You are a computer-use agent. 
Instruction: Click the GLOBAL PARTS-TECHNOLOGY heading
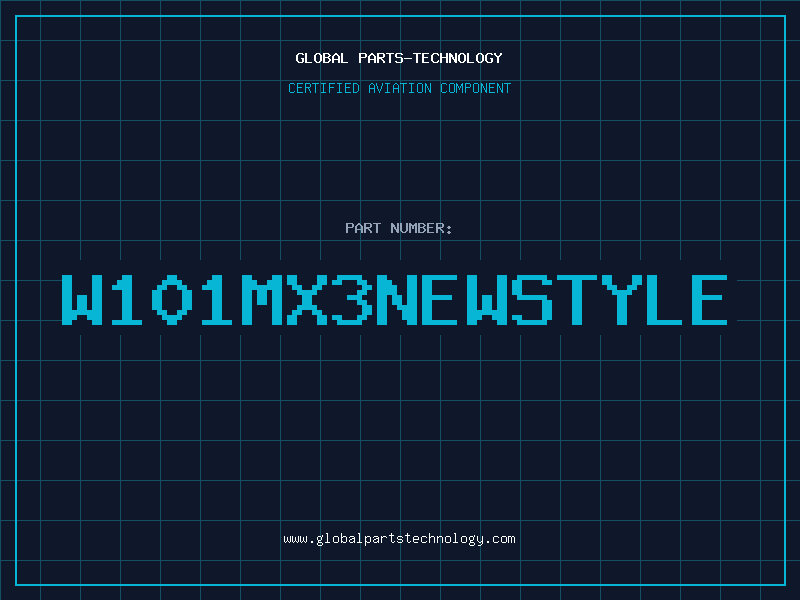[x=399, y=58]
